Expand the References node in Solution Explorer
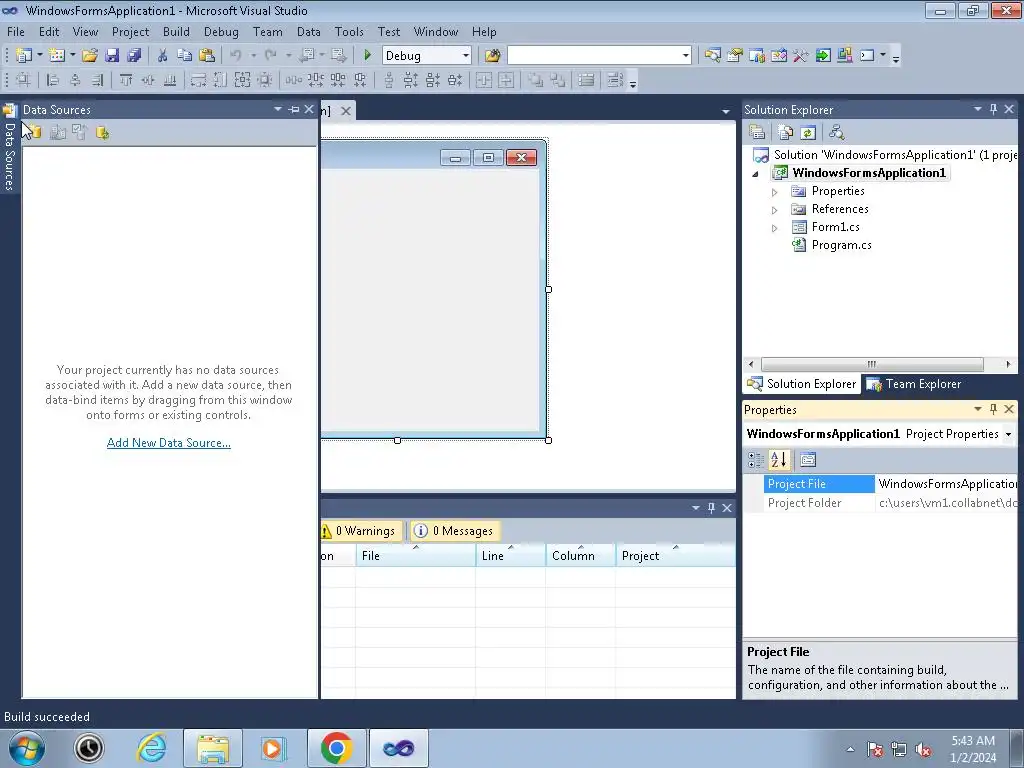 [x=775, y=210]
